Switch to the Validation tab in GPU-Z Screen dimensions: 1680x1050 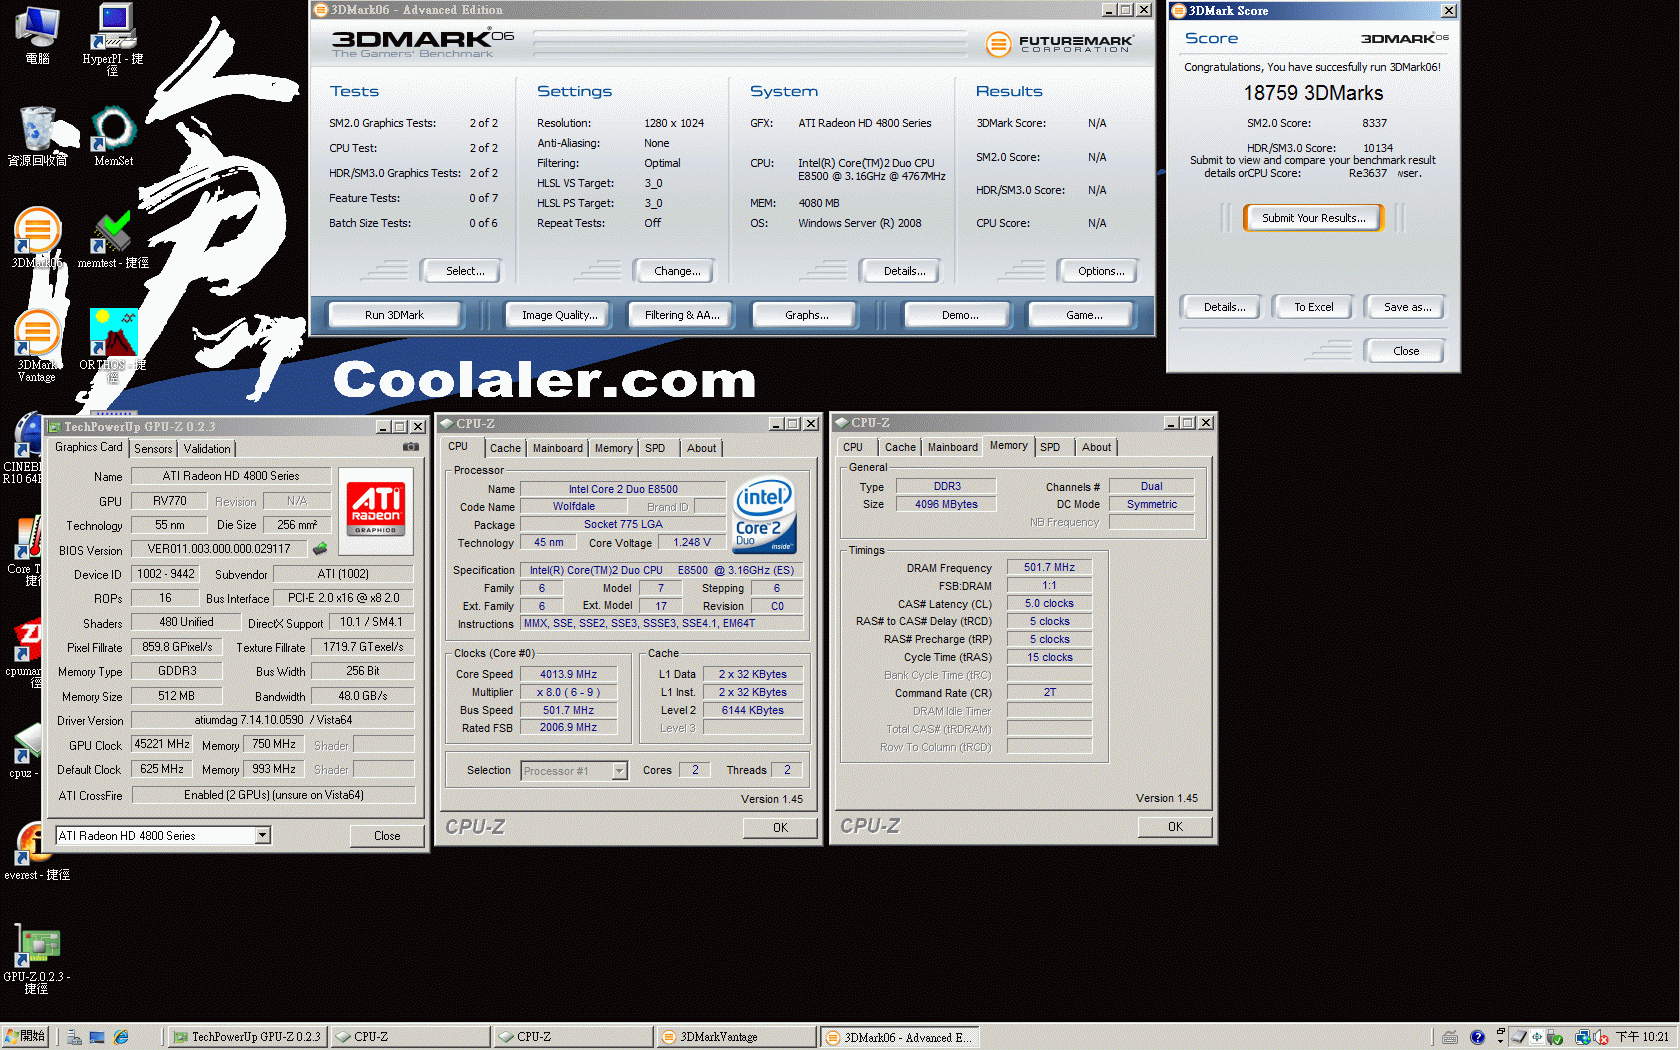207,449
